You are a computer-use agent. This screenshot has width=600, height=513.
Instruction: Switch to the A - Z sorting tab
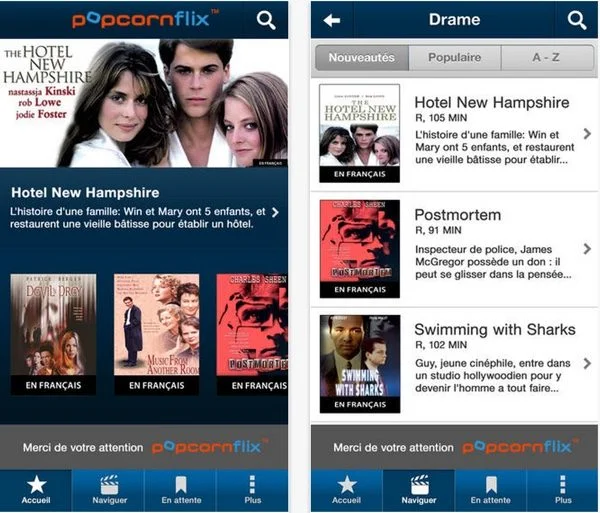(x=547, y=57)
